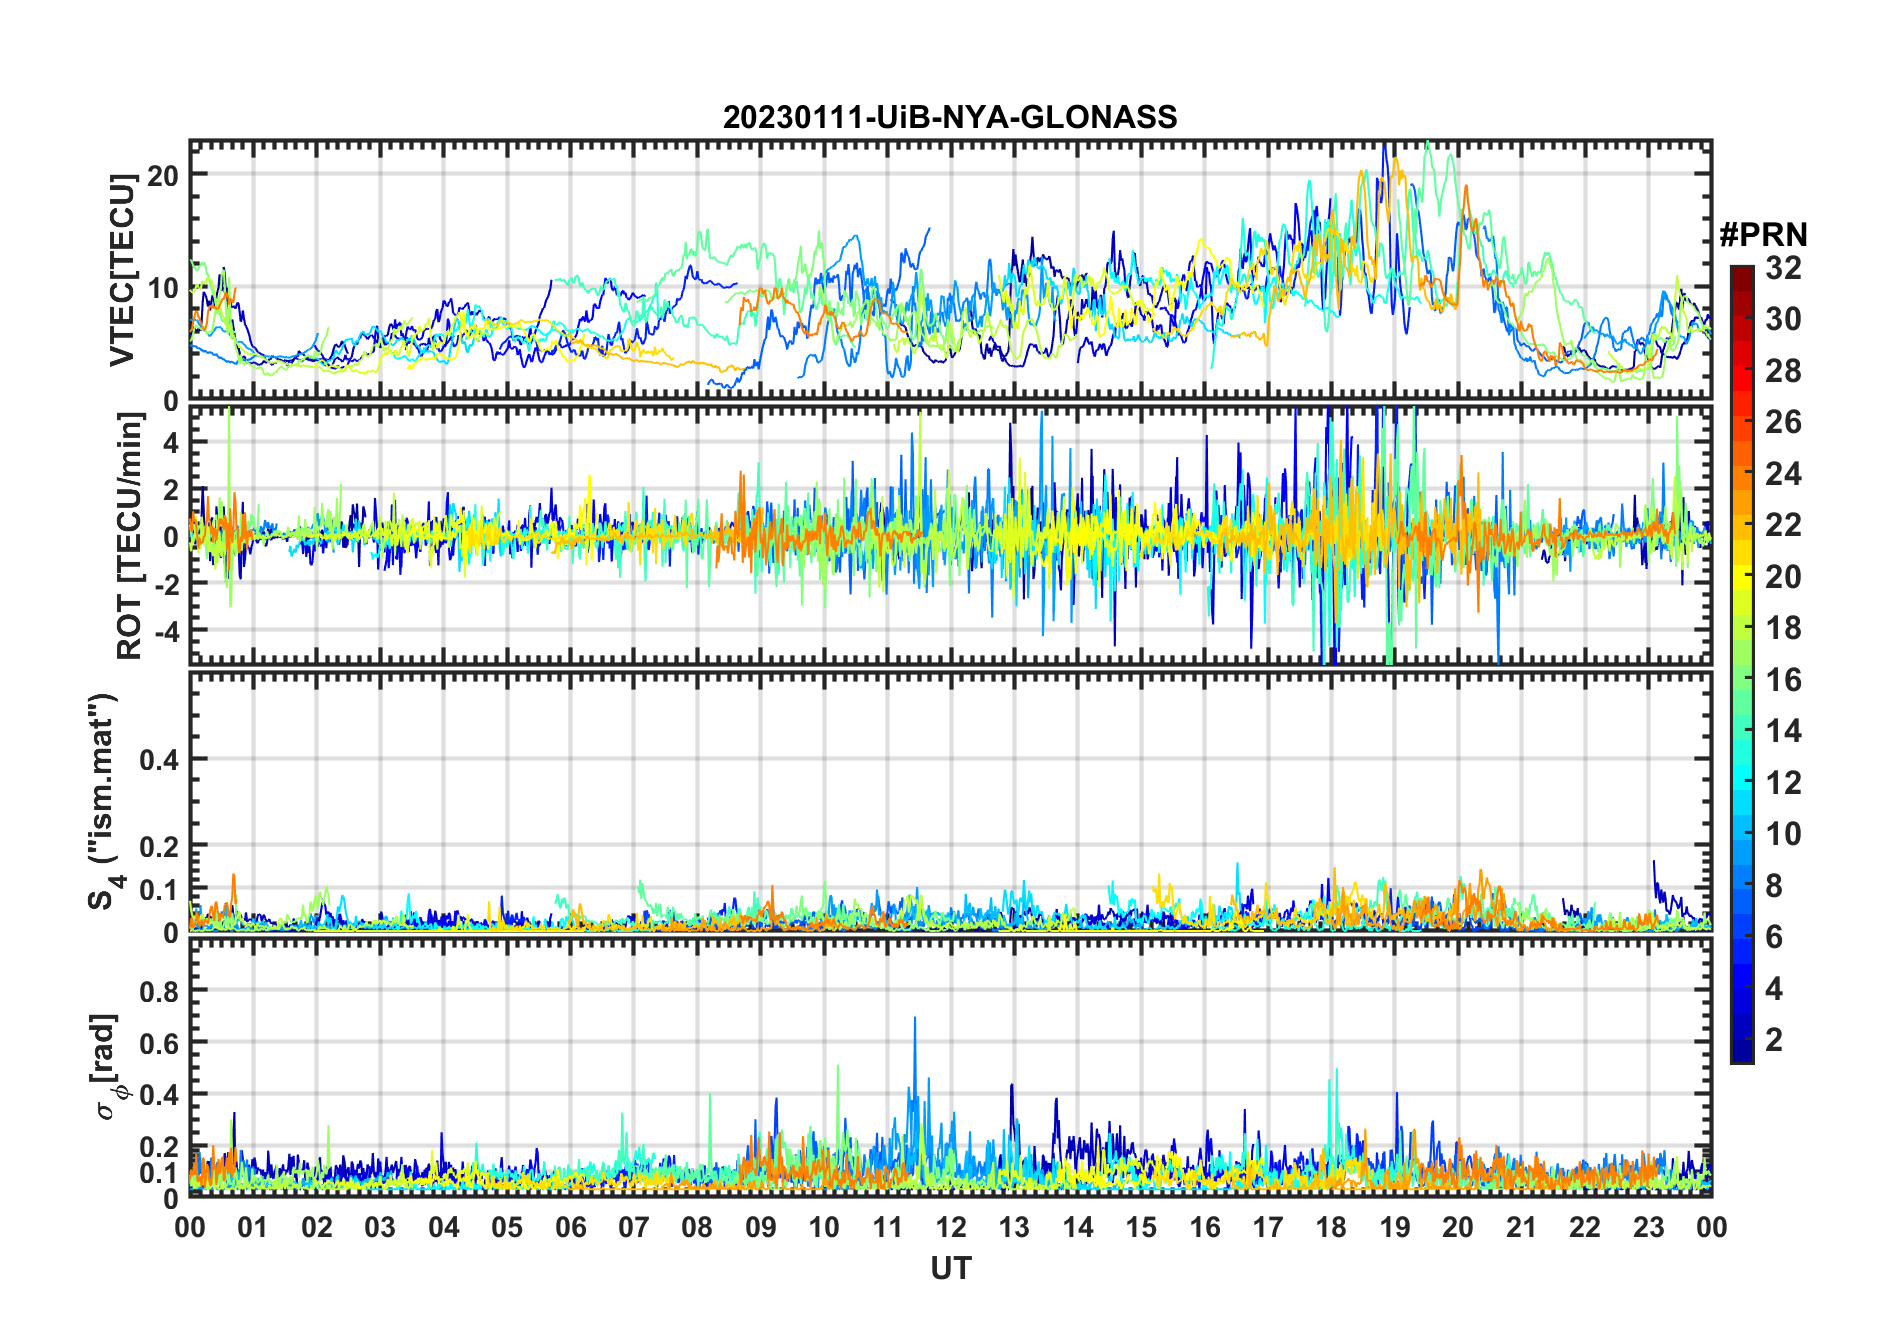
Task: Click colorbar tick label 32
Action: (x=1783, y=268)
